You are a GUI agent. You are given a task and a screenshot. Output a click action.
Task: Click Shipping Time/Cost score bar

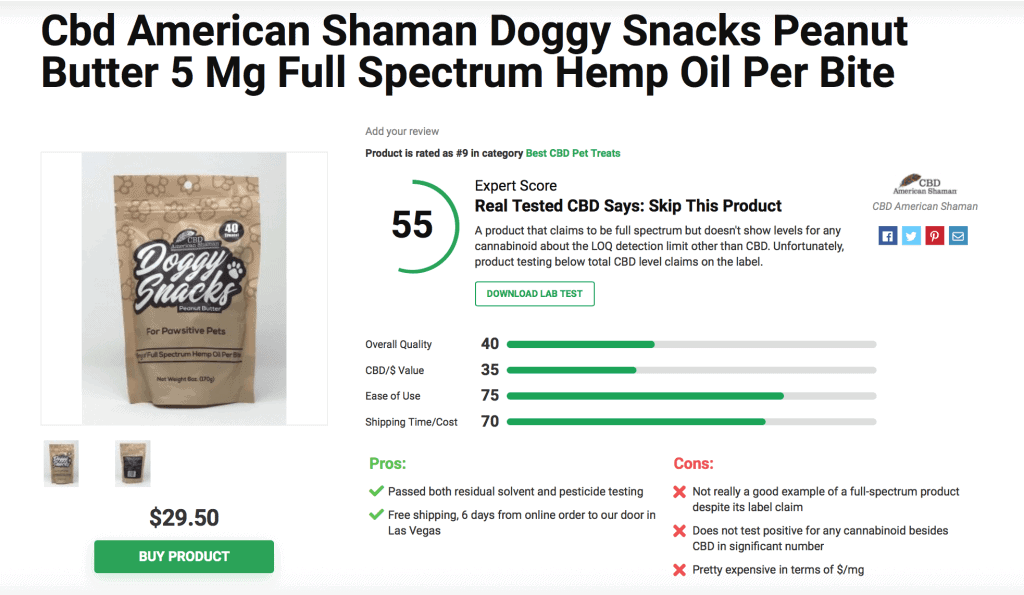691,422
